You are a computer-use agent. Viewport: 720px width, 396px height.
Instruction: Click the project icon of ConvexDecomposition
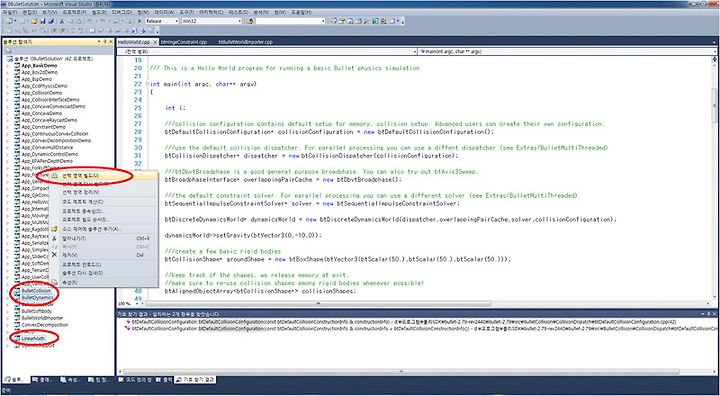[17, 325]
